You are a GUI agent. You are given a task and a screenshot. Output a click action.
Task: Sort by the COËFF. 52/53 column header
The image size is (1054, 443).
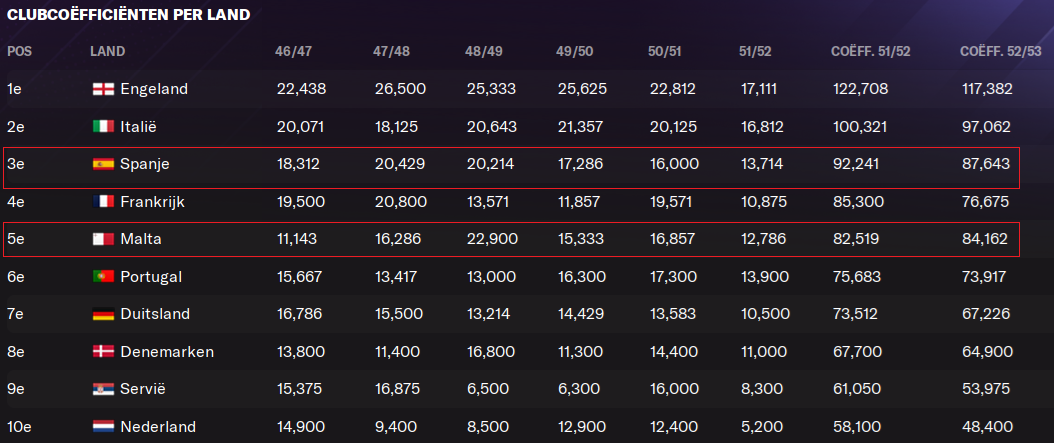click(x=1000, y=52)
